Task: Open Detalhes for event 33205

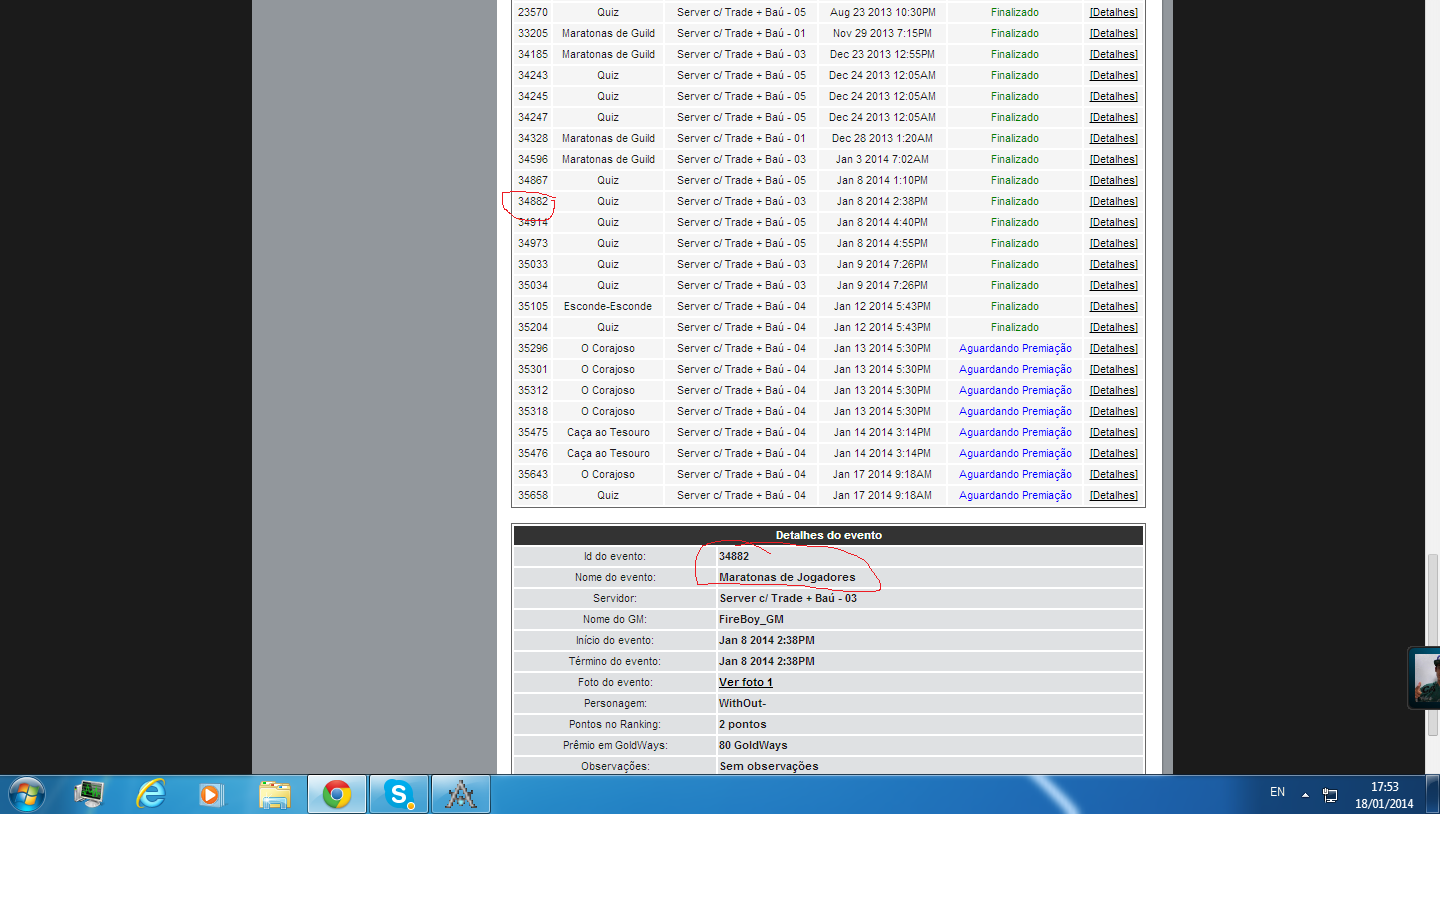Action: click(x=1113, y=33)
